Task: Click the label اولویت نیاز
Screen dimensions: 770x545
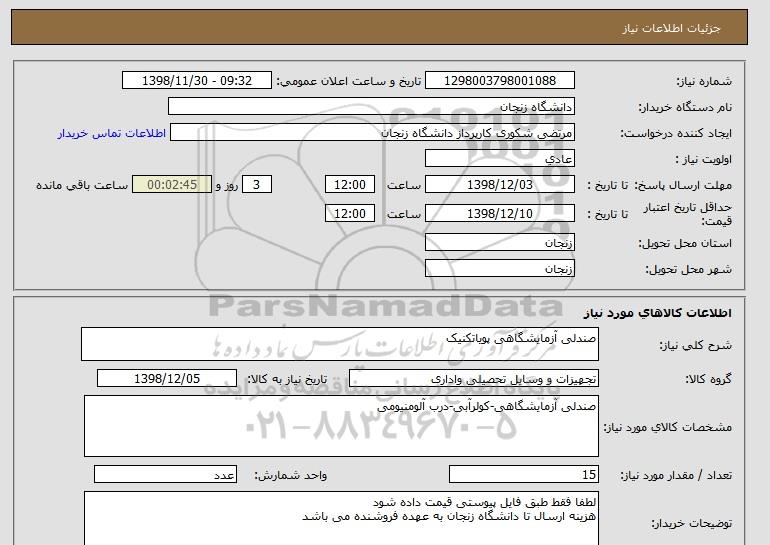Action: [x=703, y=159]
